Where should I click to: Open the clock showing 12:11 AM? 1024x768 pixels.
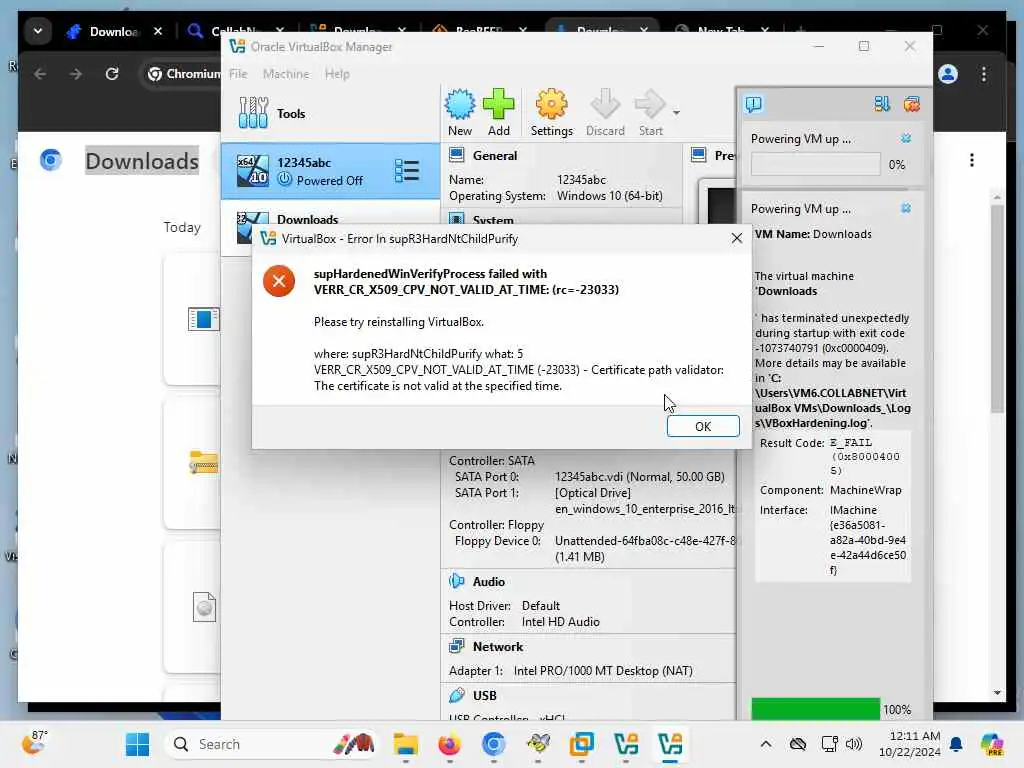[909, 744]
